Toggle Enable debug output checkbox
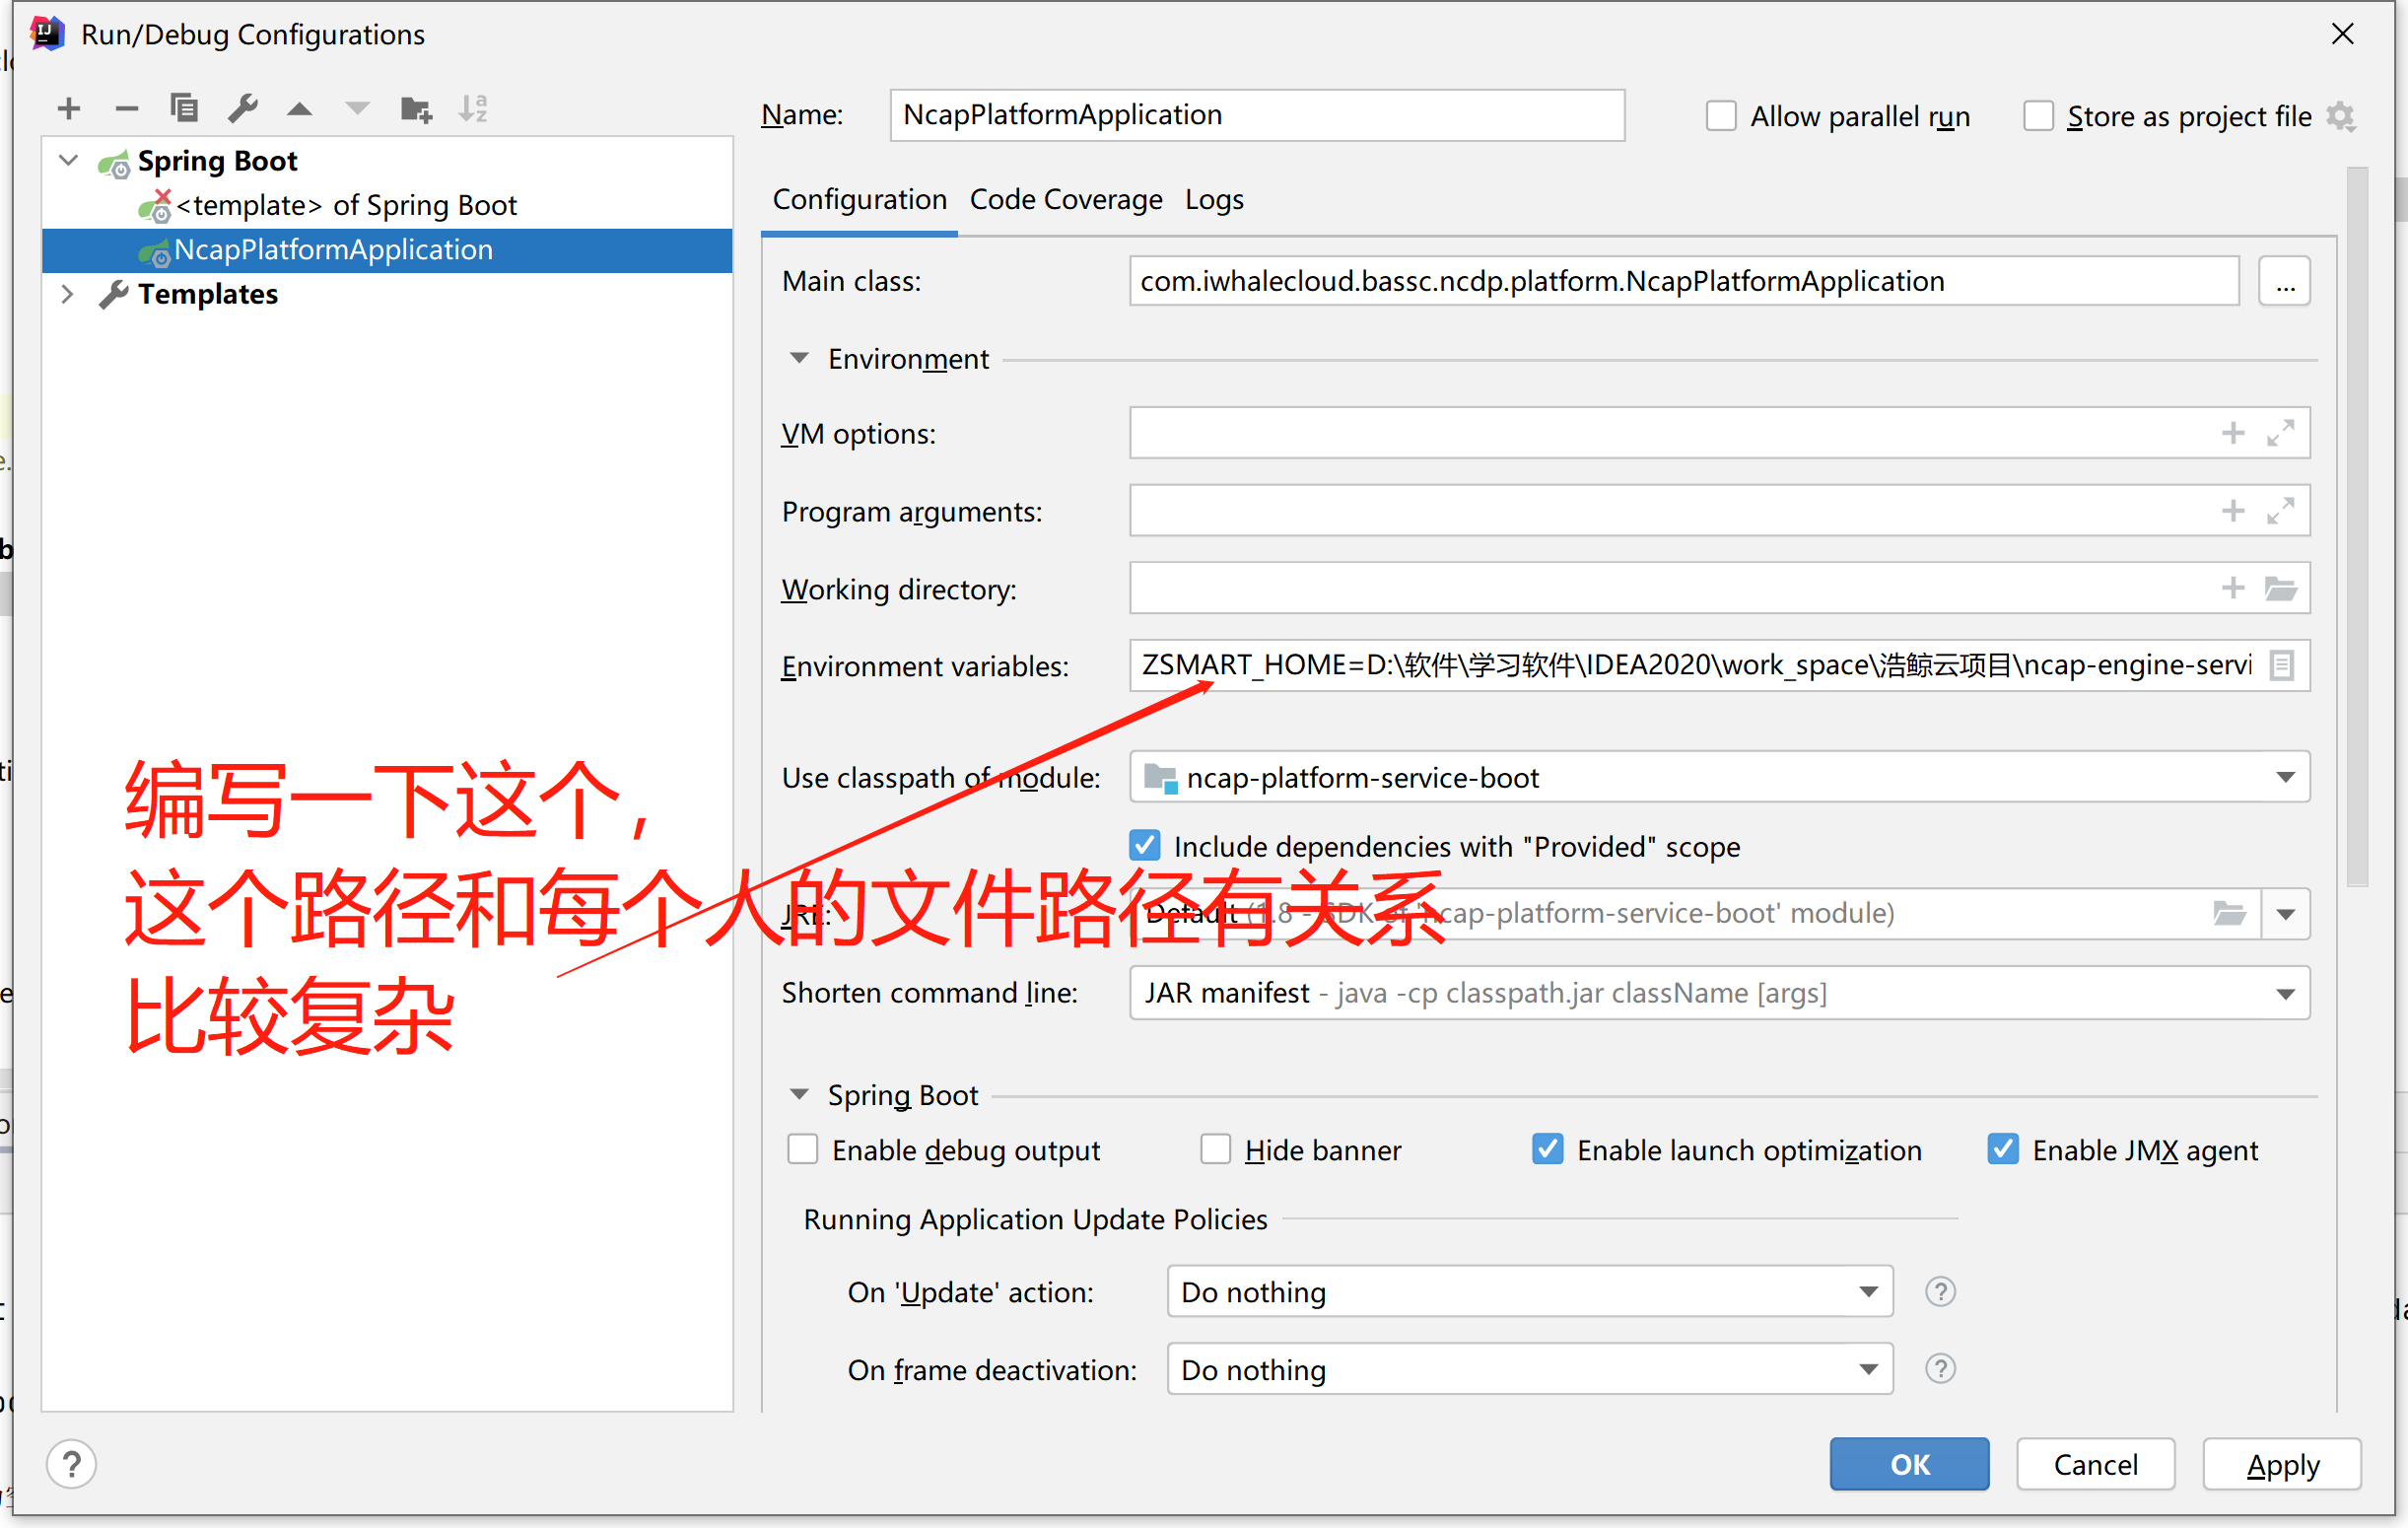The image size is (2408, 1528). 802,1149
